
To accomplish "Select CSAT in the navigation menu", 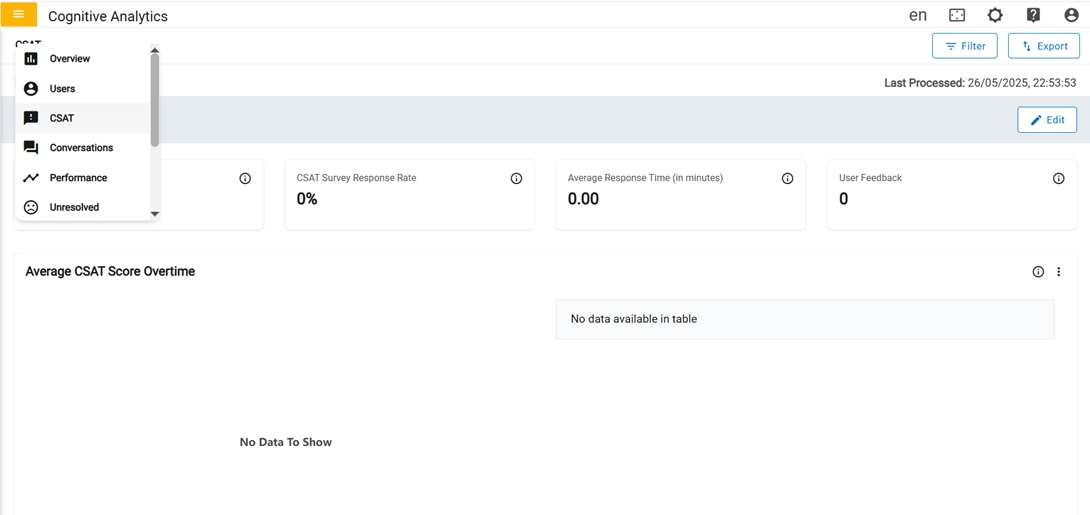I will pos(61,118).
